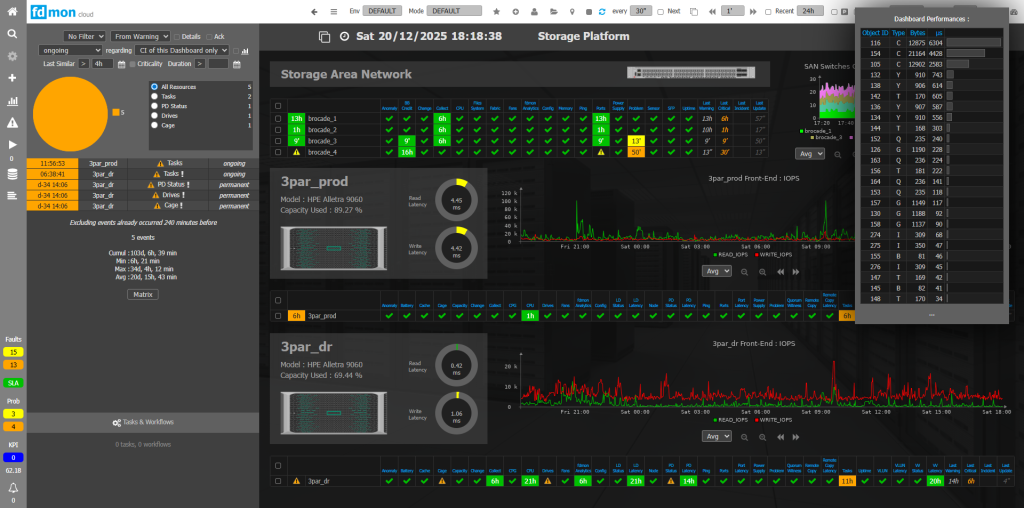Click the green SLA badge in the sidebar
This screenshot has height=508, width=1024.
coord(13,383)
